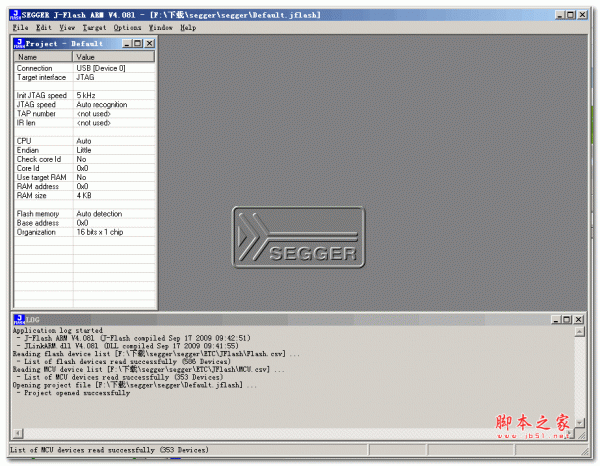Click the status bar message text
This screenshot has width=600, height=466.
point(109,450)
